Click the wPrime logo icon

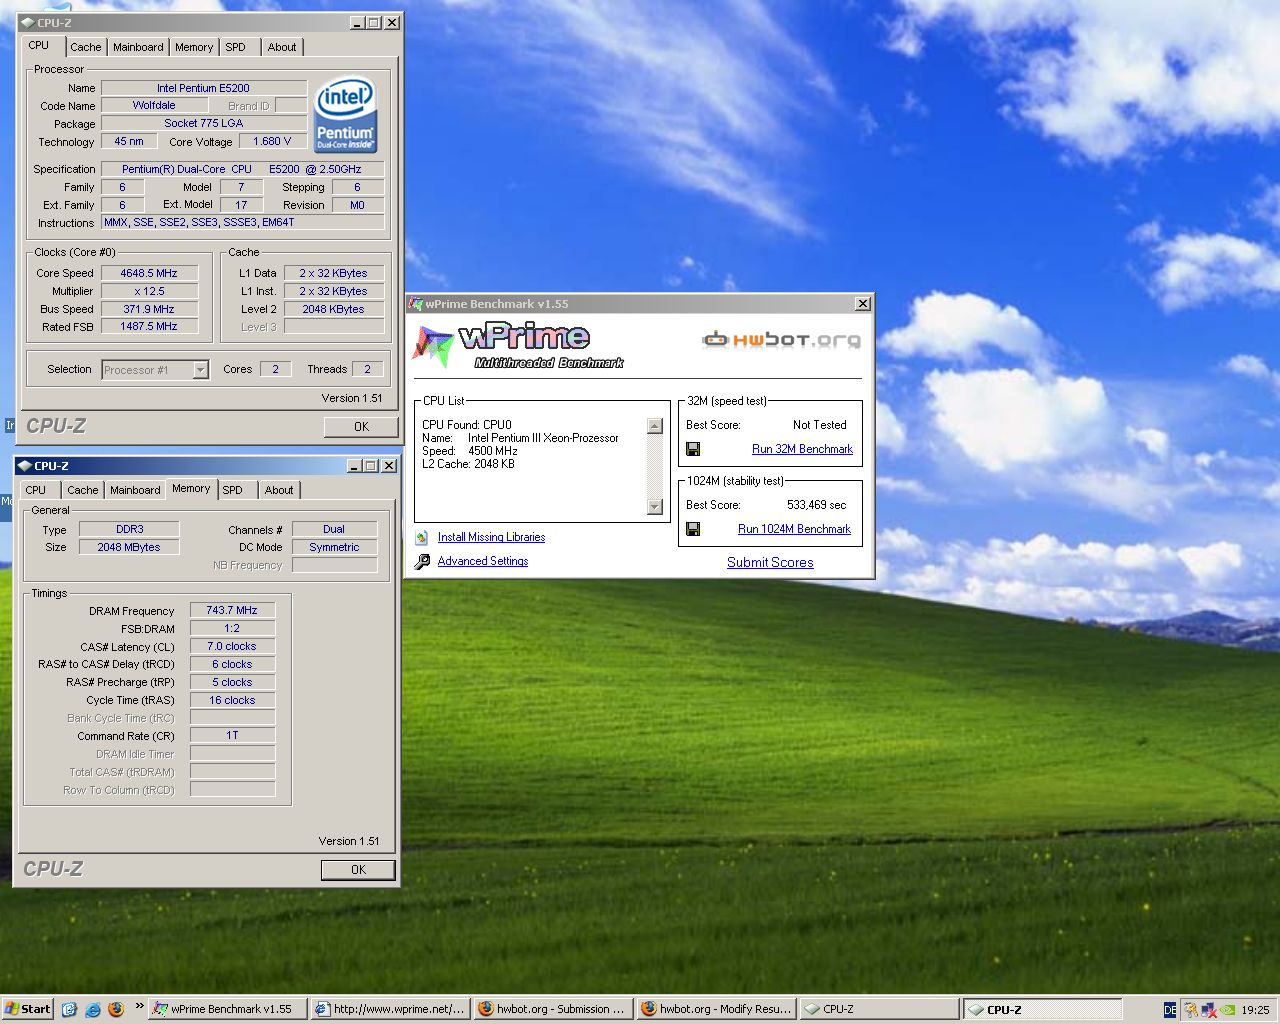pos(433,346)
